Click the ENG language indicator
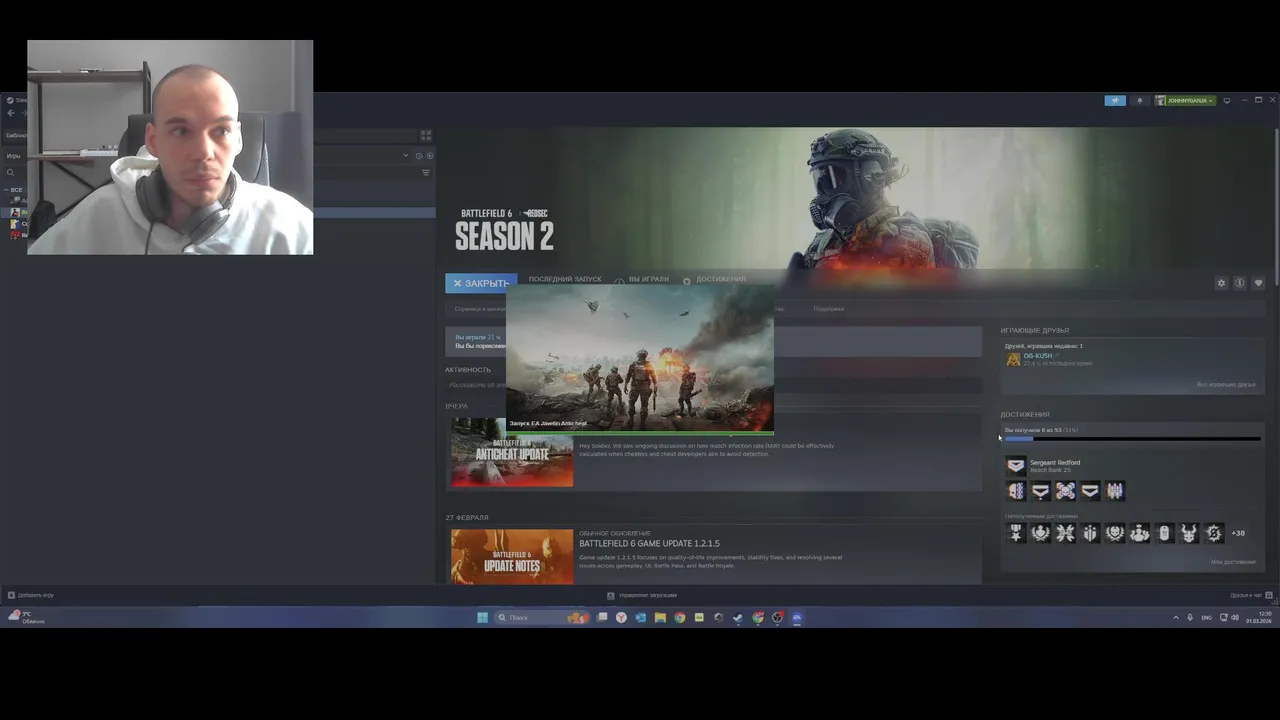Image resolution: width=1280 pixels, height=720 pixels. 1206,617
